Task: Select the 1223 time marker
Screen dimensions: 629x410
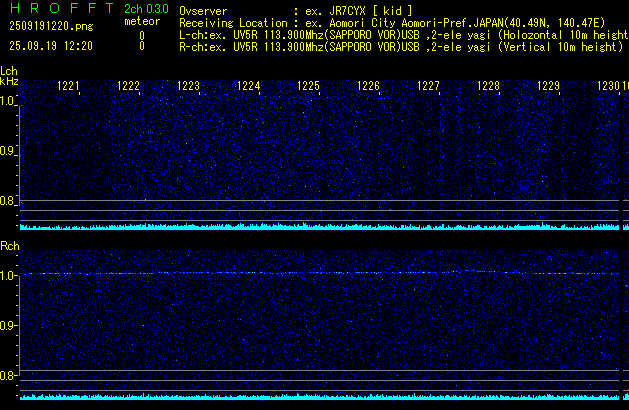Action: tap(189, 87)
